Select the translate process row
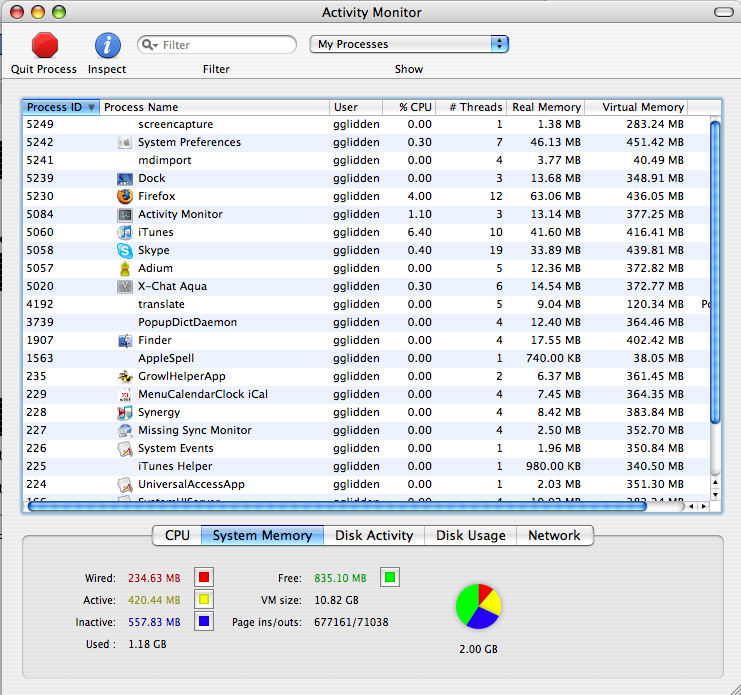Image resolution: width=741 pixels, height=695 pixels. pyautogui.click(x=366, y=304)
